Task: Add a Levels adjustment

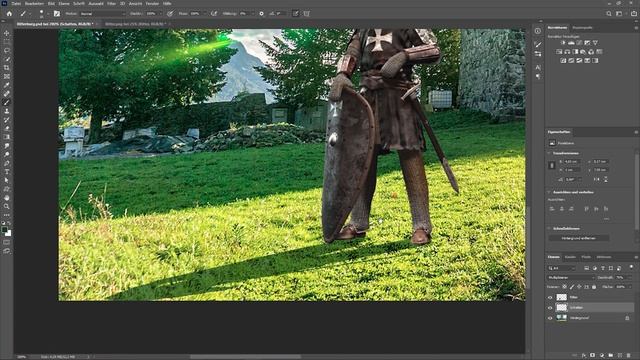Action: click(x=571, y=42)
